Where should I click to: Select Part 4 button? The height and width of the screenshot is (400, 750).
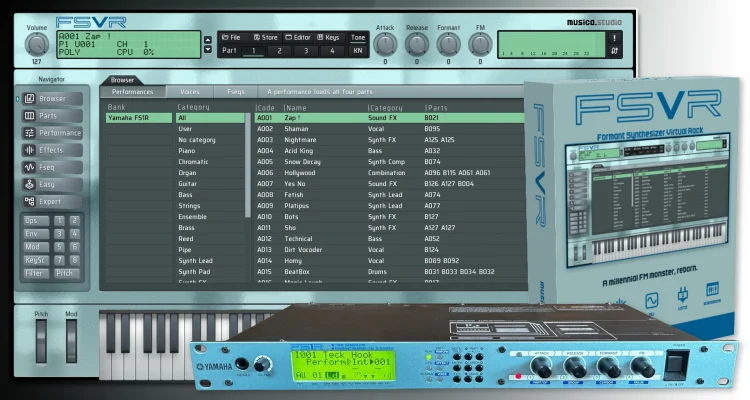332,51
